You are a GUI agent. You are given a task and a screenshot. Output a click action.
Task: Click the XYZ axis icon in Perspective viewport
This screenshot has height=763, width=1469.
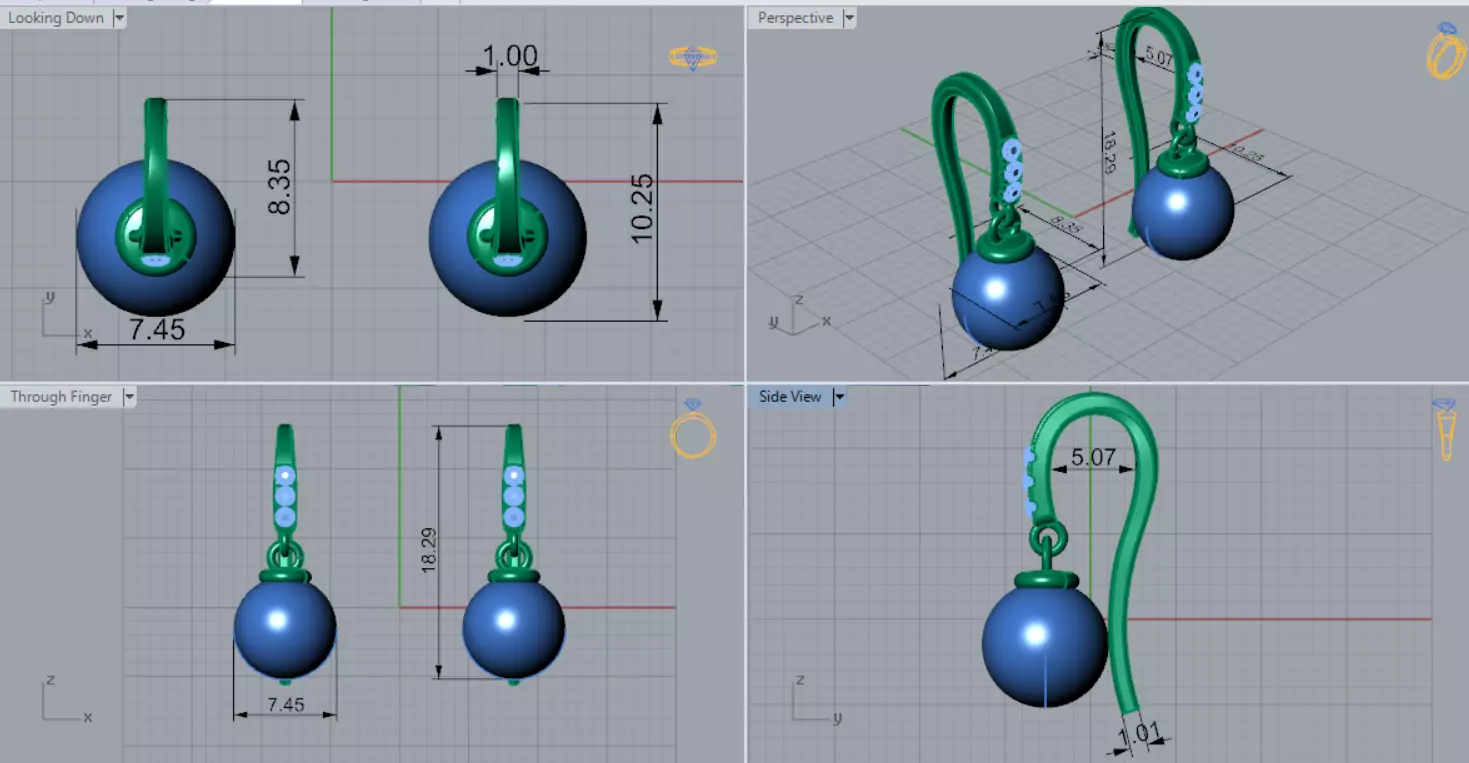click(x=798, y=314)
